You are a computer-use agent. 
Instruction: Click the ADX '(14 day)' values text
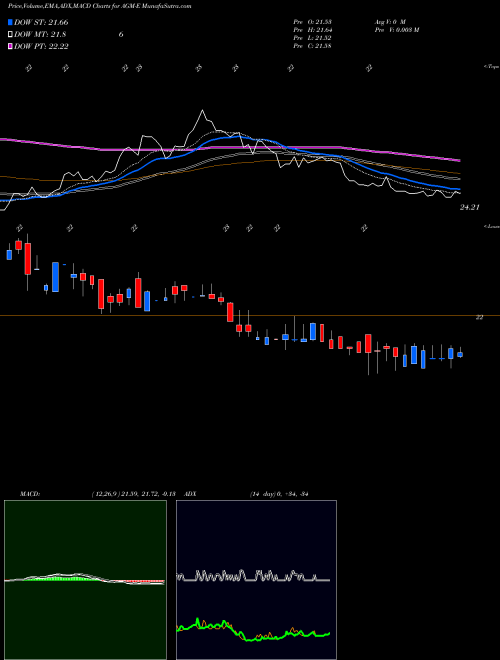tap(280, 494)
